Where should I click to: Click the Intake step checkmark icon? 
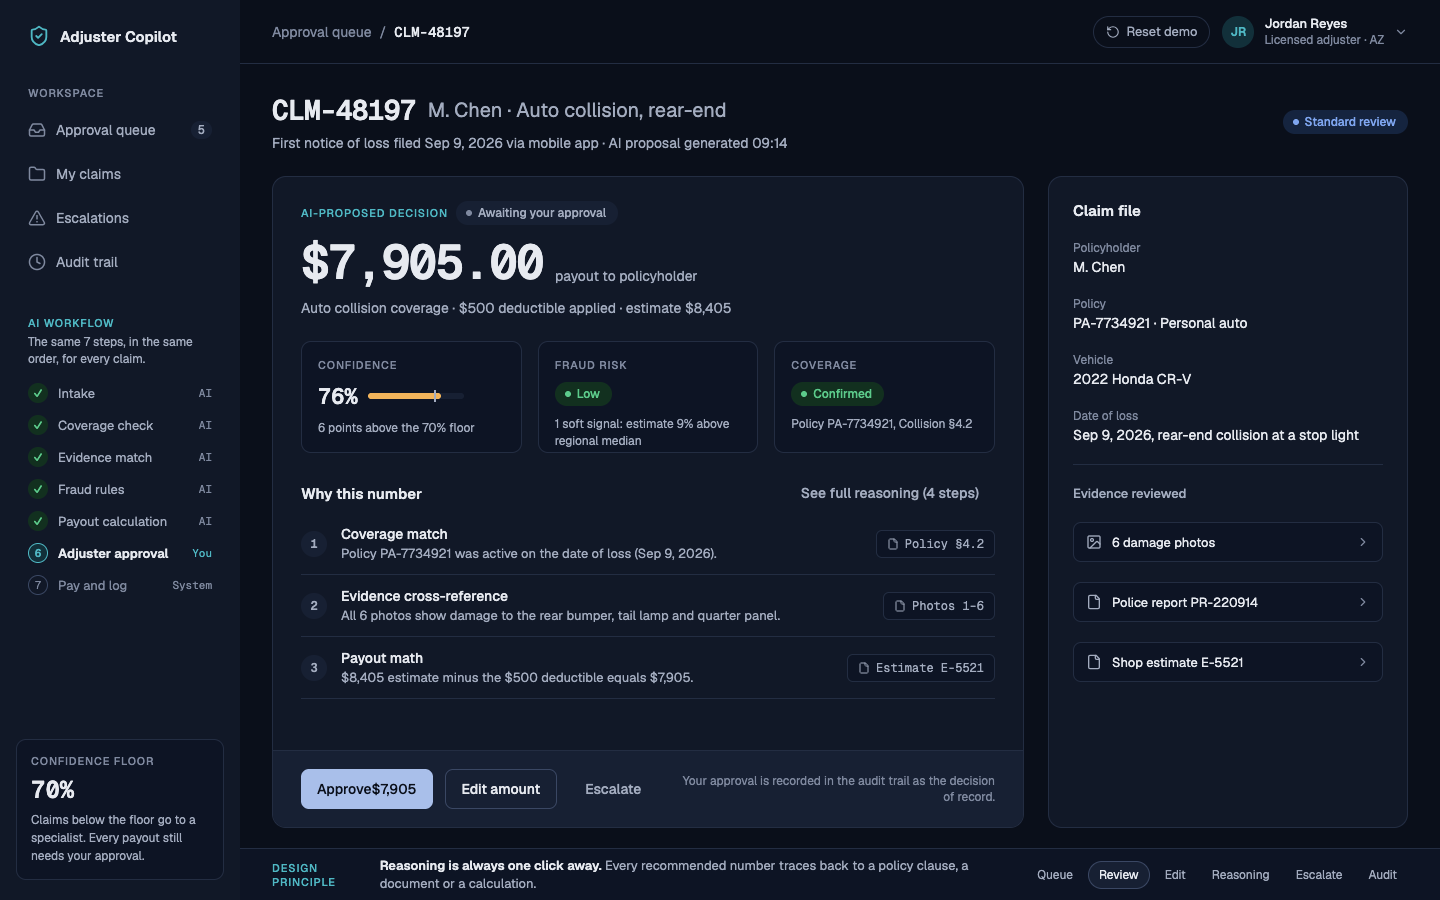38,393
